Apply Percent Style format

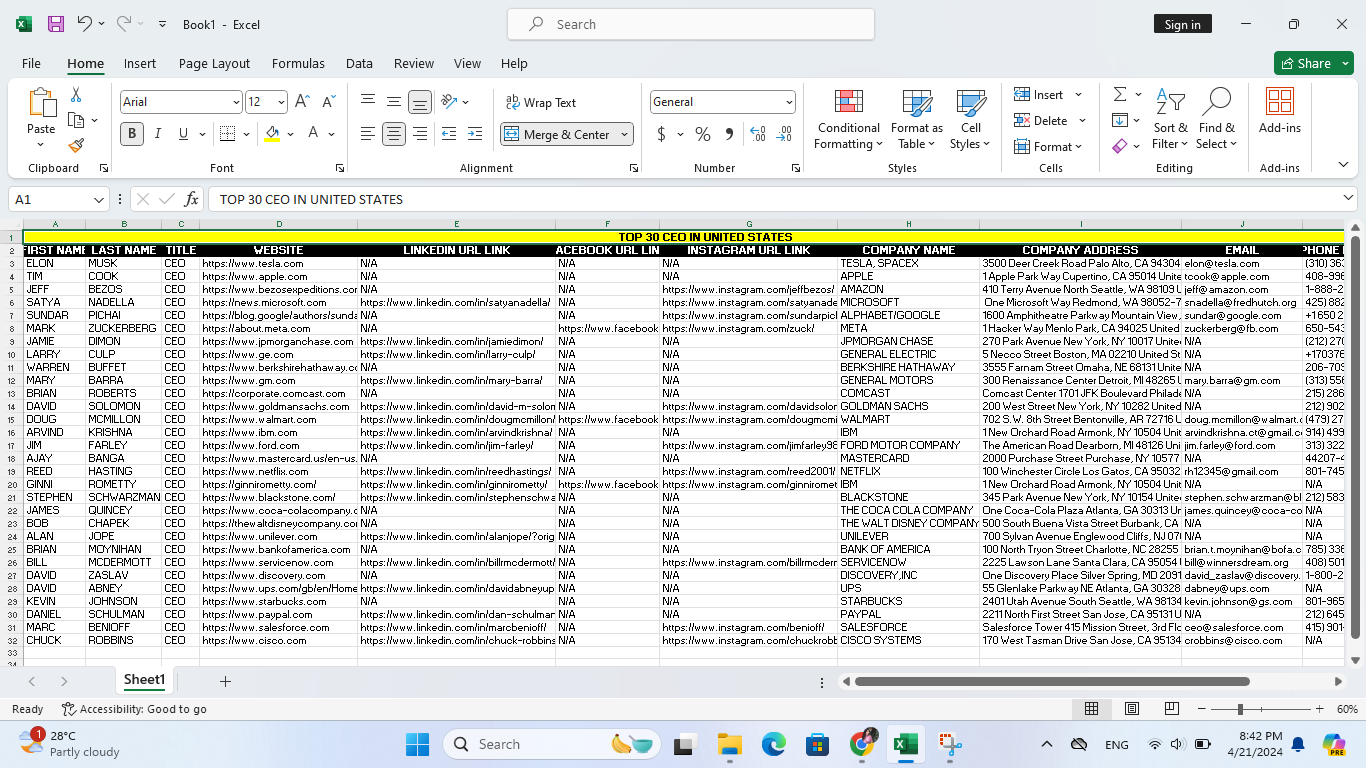703,134
